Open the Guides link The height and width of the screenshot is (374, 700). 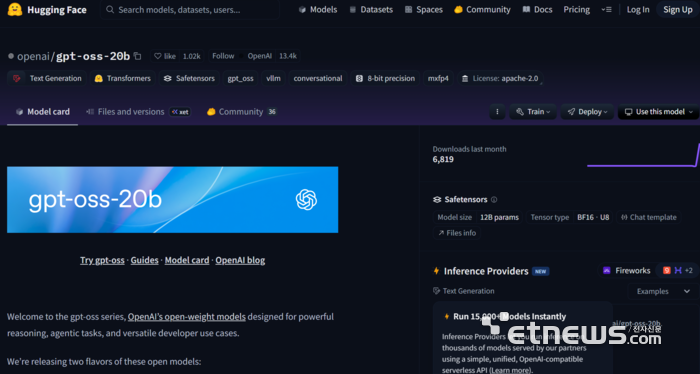pos(144,260)
